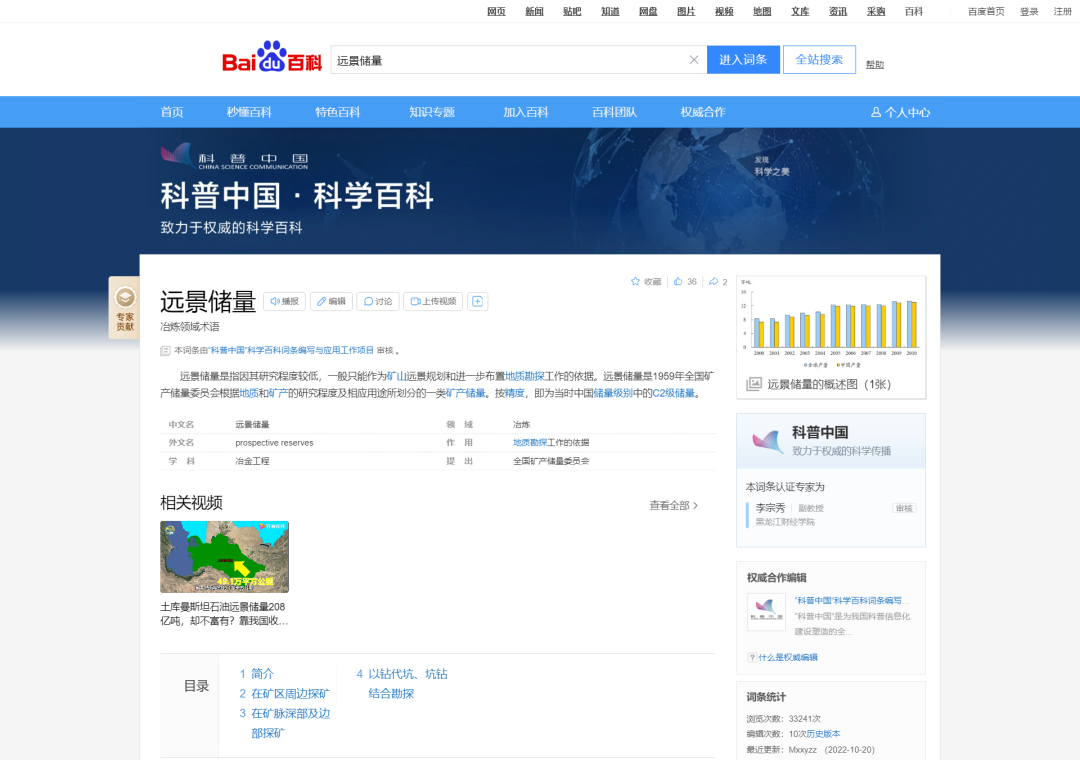Open 采购 in top navigation
Viewport: 1080px width, 760px height.
point(875,11)
